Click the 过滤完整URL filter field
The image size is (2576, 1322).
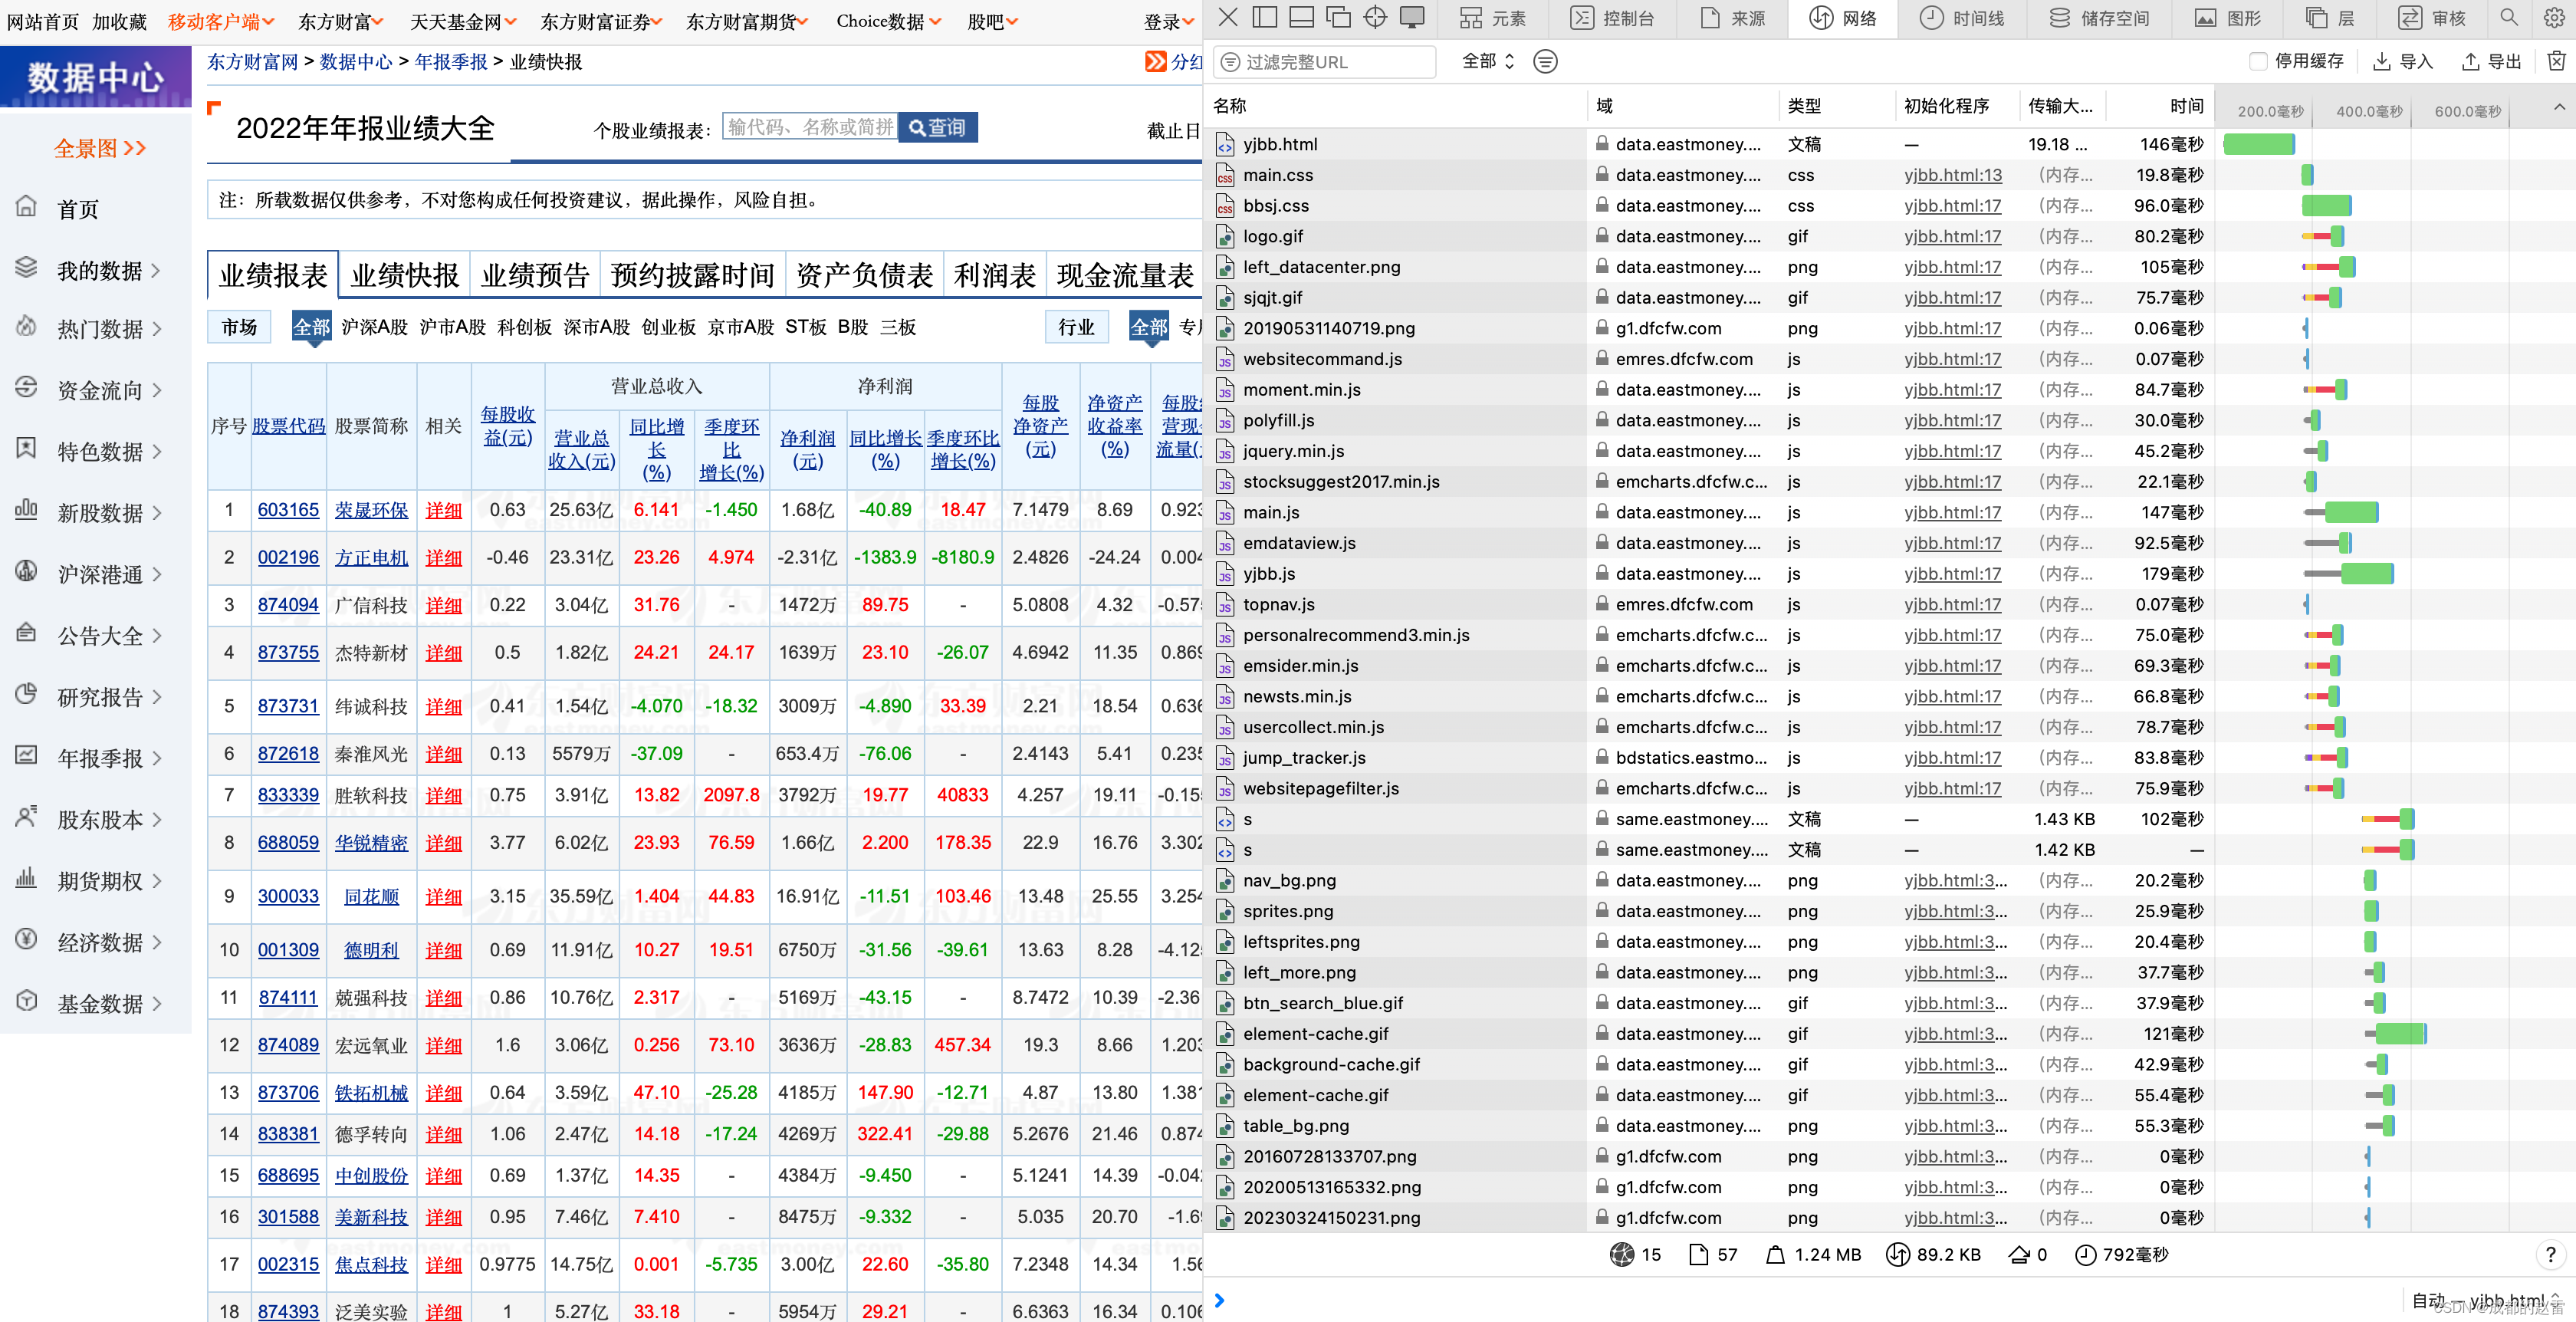(x=1326, y=62)
